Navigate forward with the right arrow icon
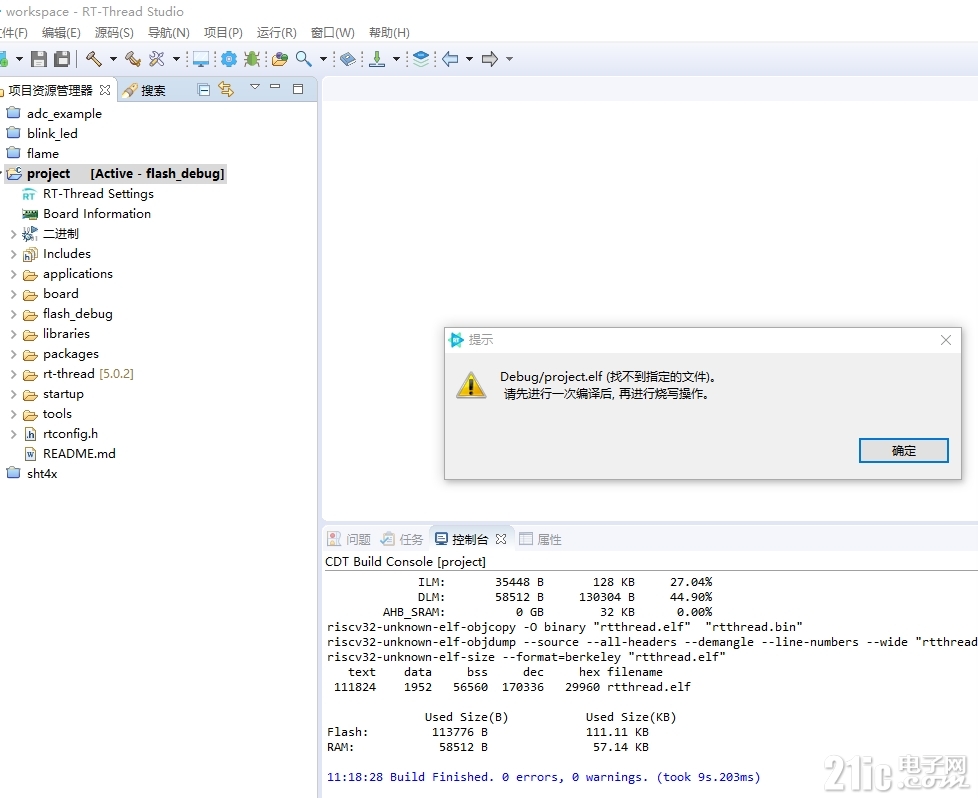The width and height of the screenshot is (978, 798). click(490, 59)
